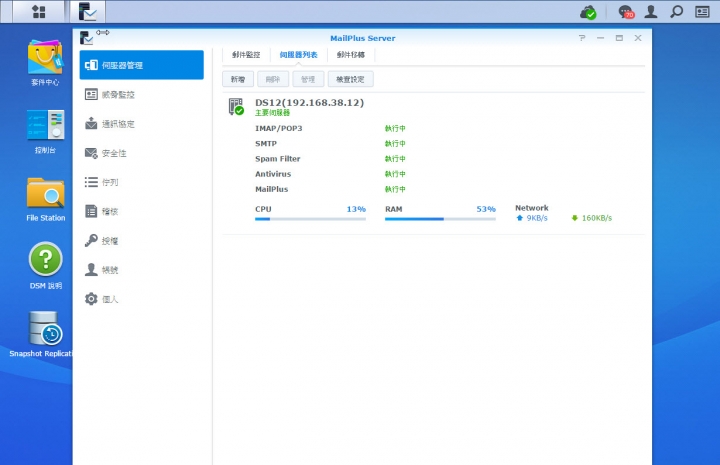Switch to the 郵件監控 tab
Image resolution: width=720 pixels, height=465 pixels.
tap(246, 55)
